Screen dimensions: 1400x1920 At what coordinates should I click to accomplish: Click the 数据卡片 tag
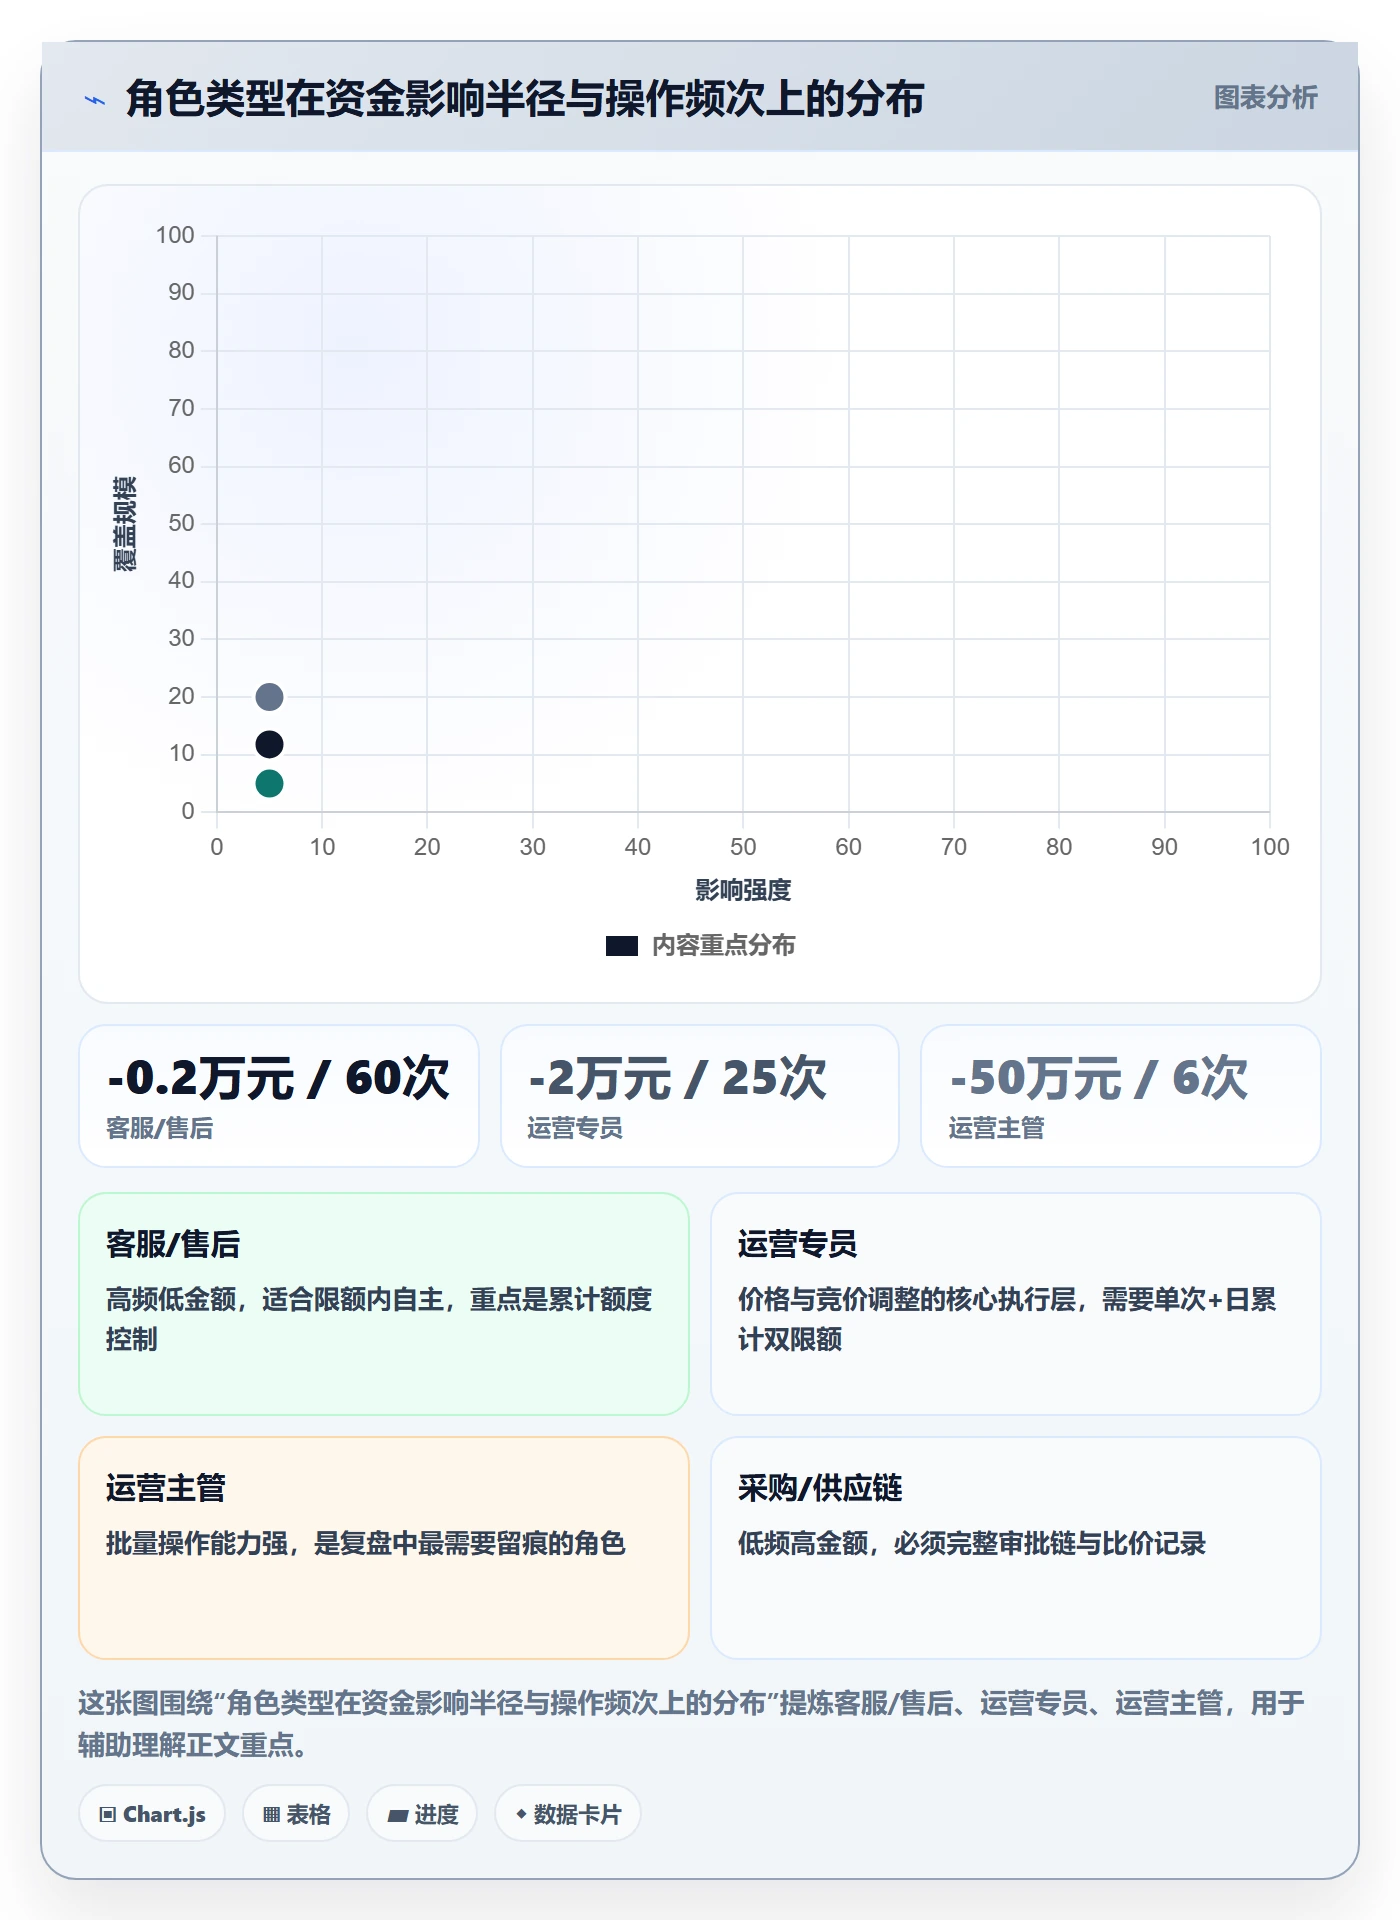(568, 1814)
